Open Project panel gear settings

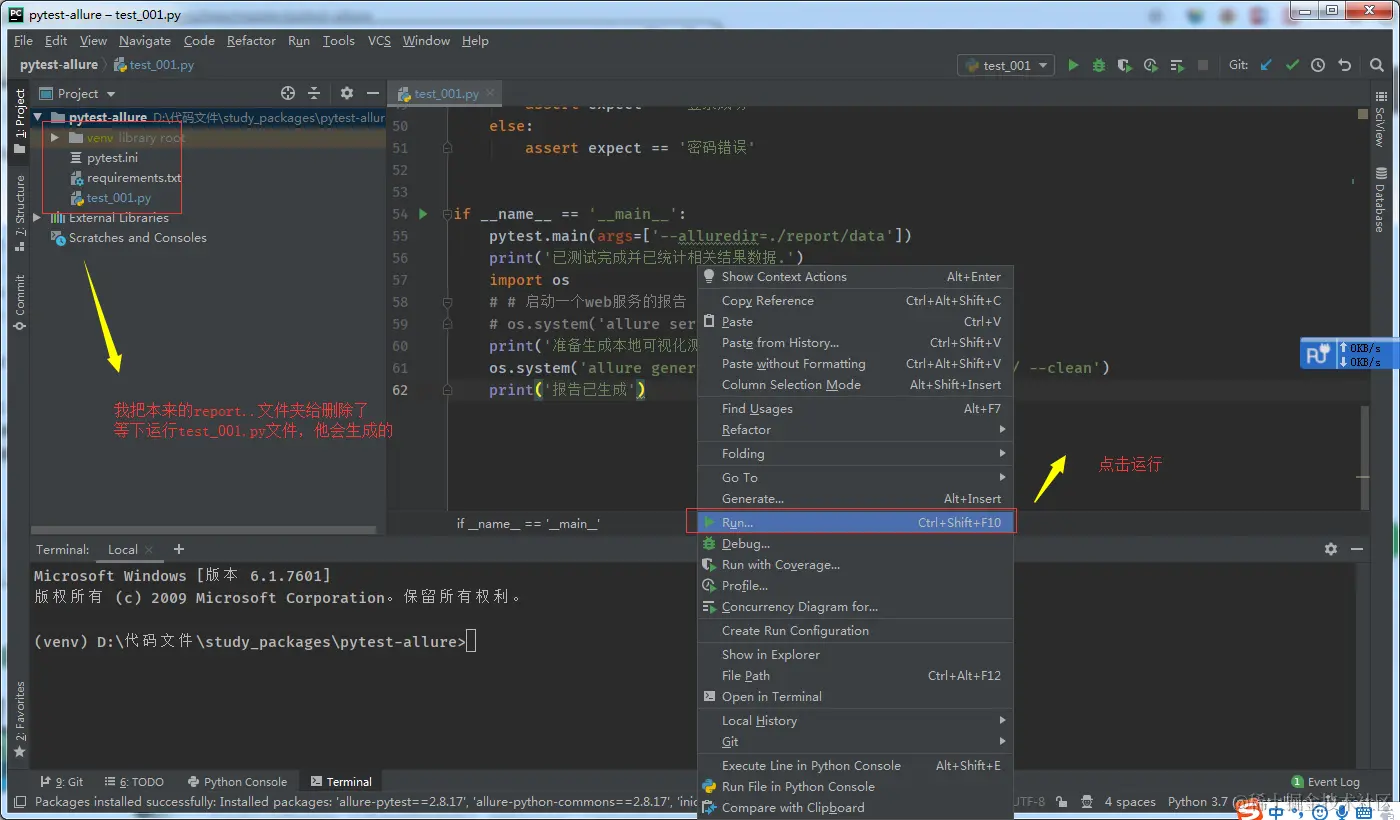coord(347,93)
